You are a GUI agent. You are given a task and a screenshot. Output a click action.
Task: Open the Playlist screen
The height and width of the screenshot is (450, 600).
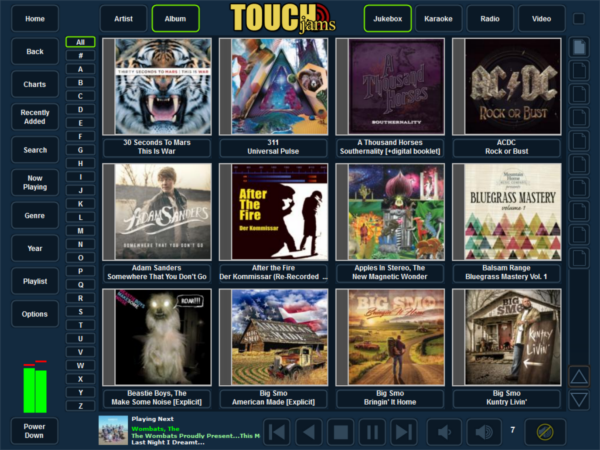pyautogui.click(x=35, y=281)
